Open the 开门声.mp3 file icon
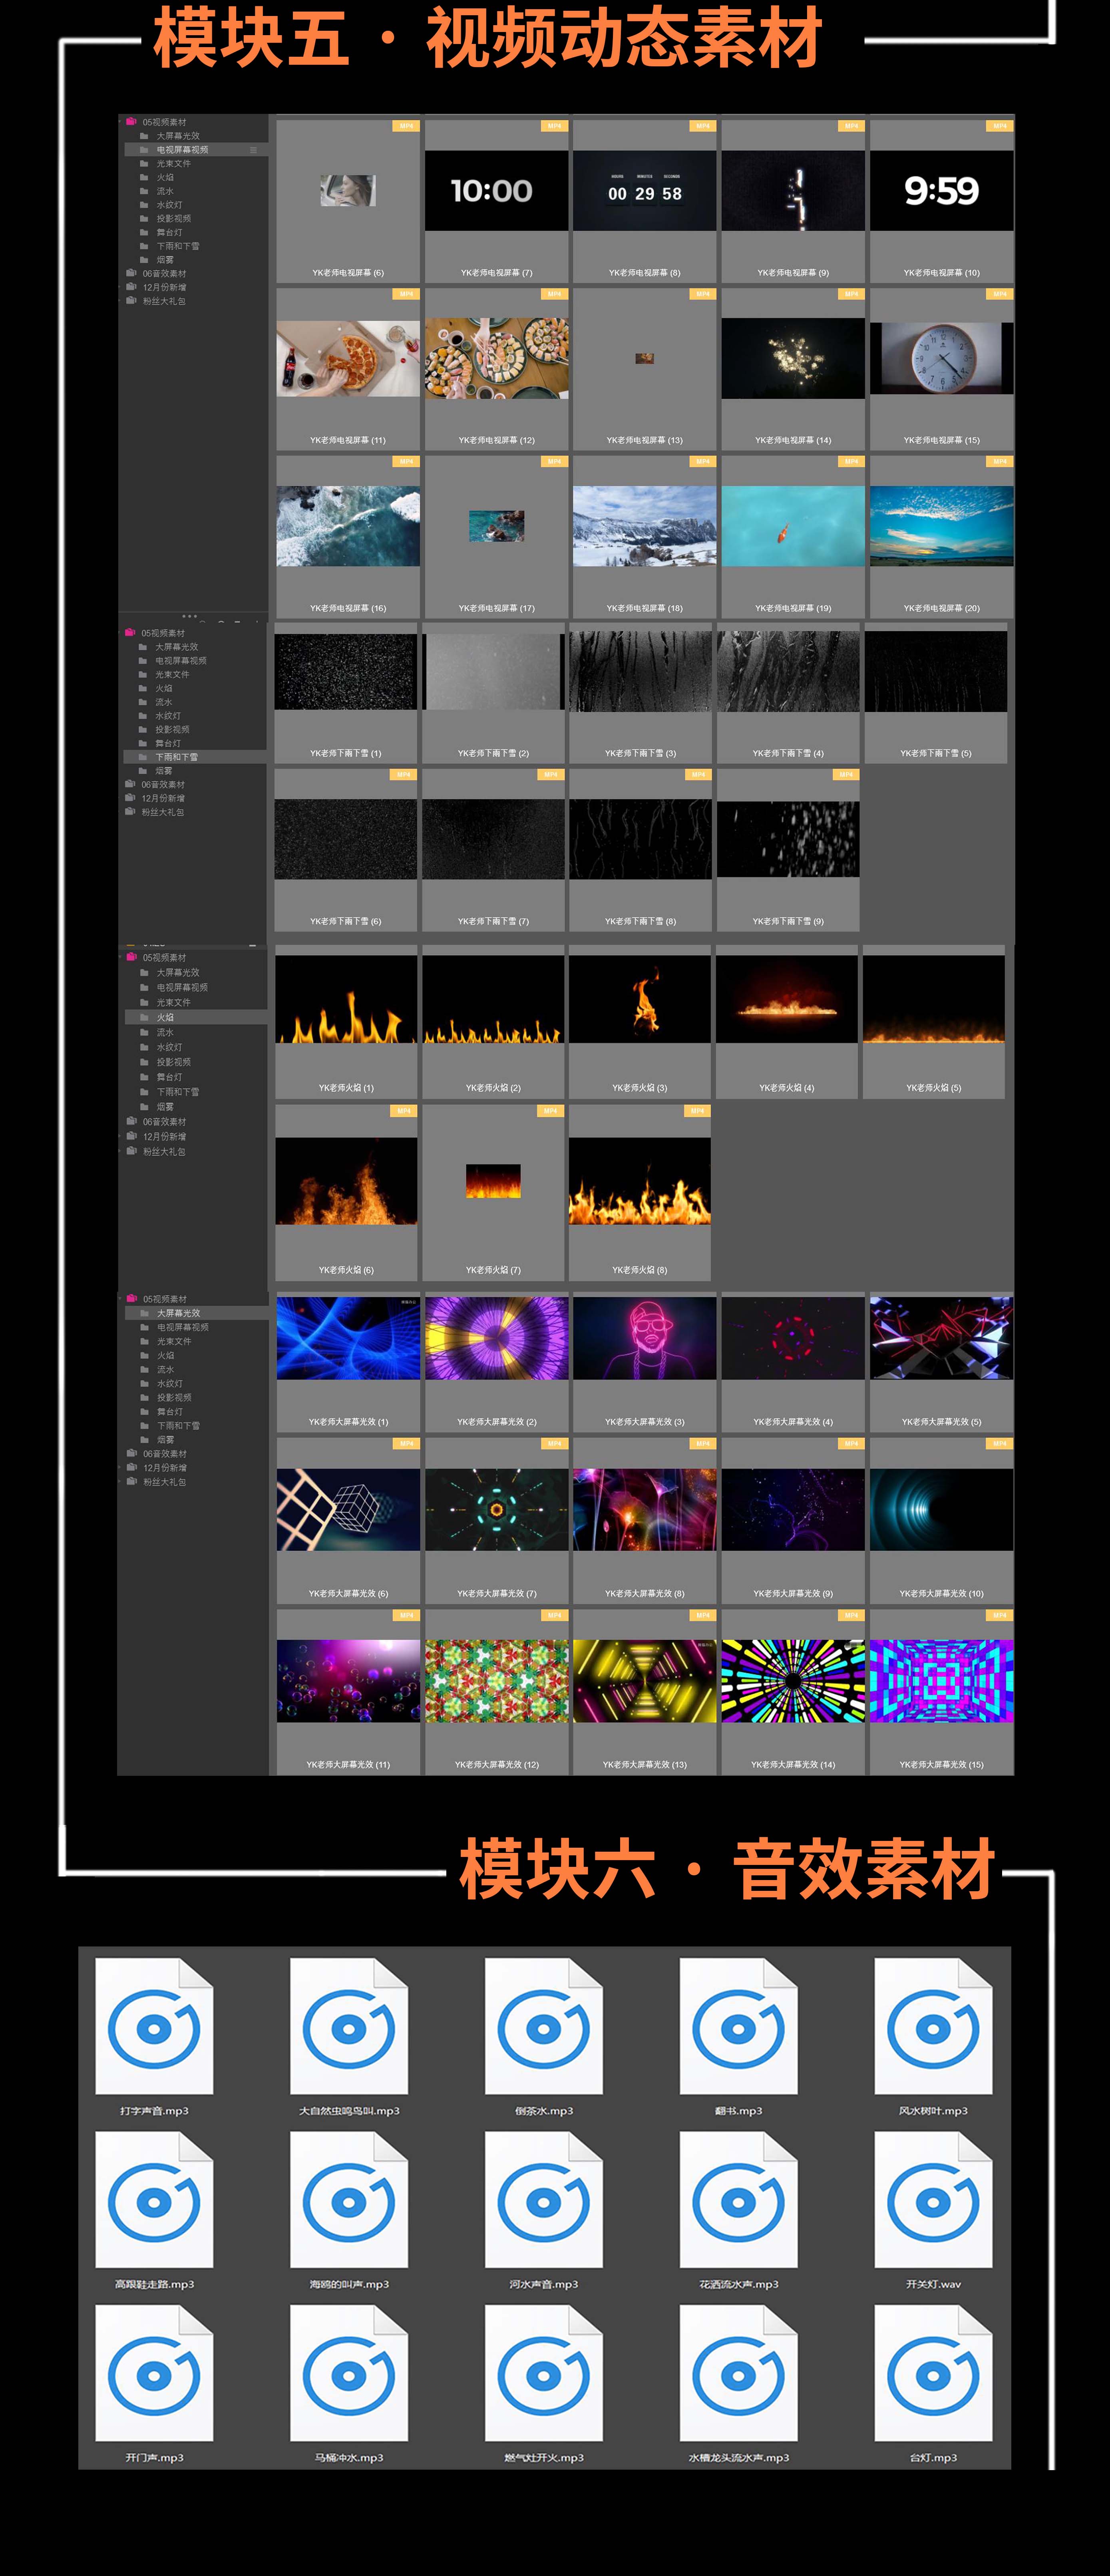The height and width of the screenshot is (2576, 1110). 154,2373
